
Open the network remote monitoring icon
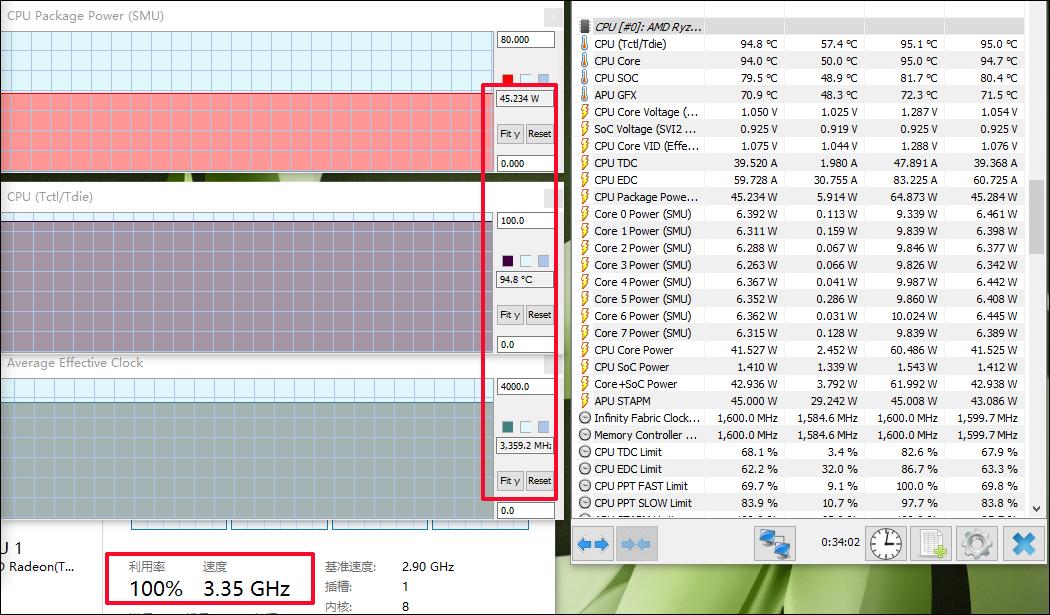coord(775,543)
